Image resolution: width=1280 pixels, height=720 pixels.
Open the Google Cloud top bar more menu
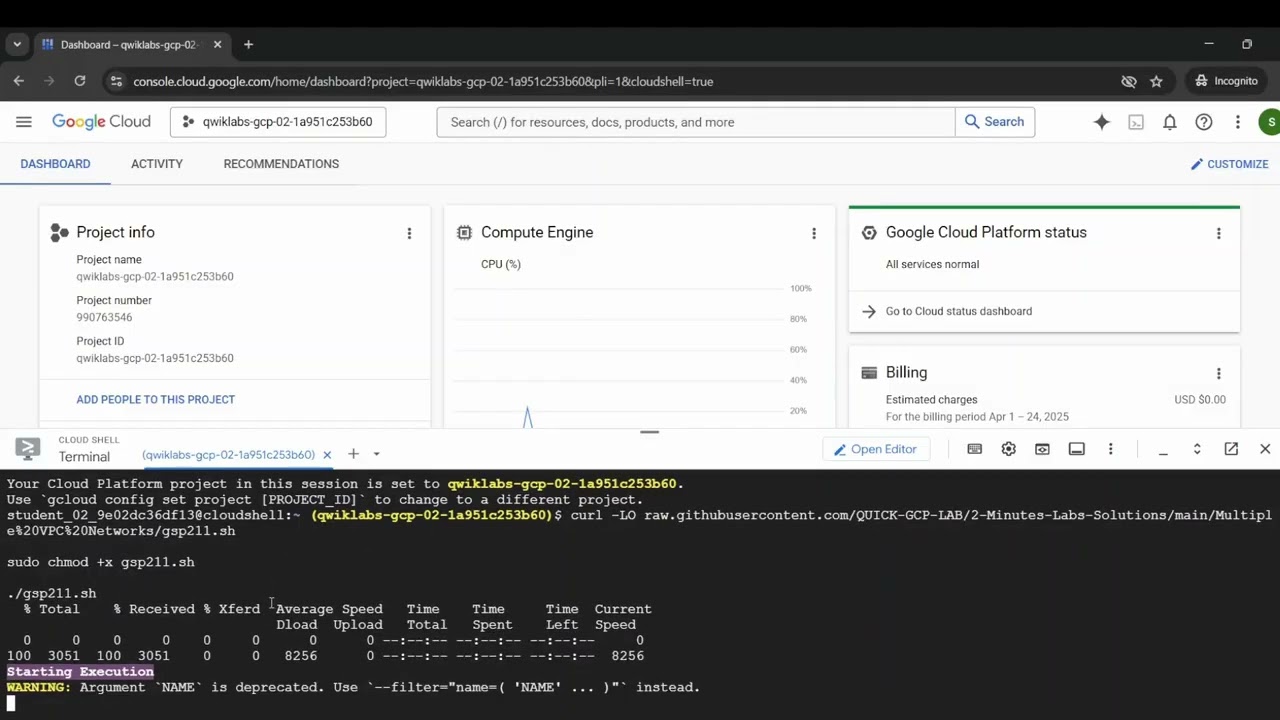[1238, 122]
